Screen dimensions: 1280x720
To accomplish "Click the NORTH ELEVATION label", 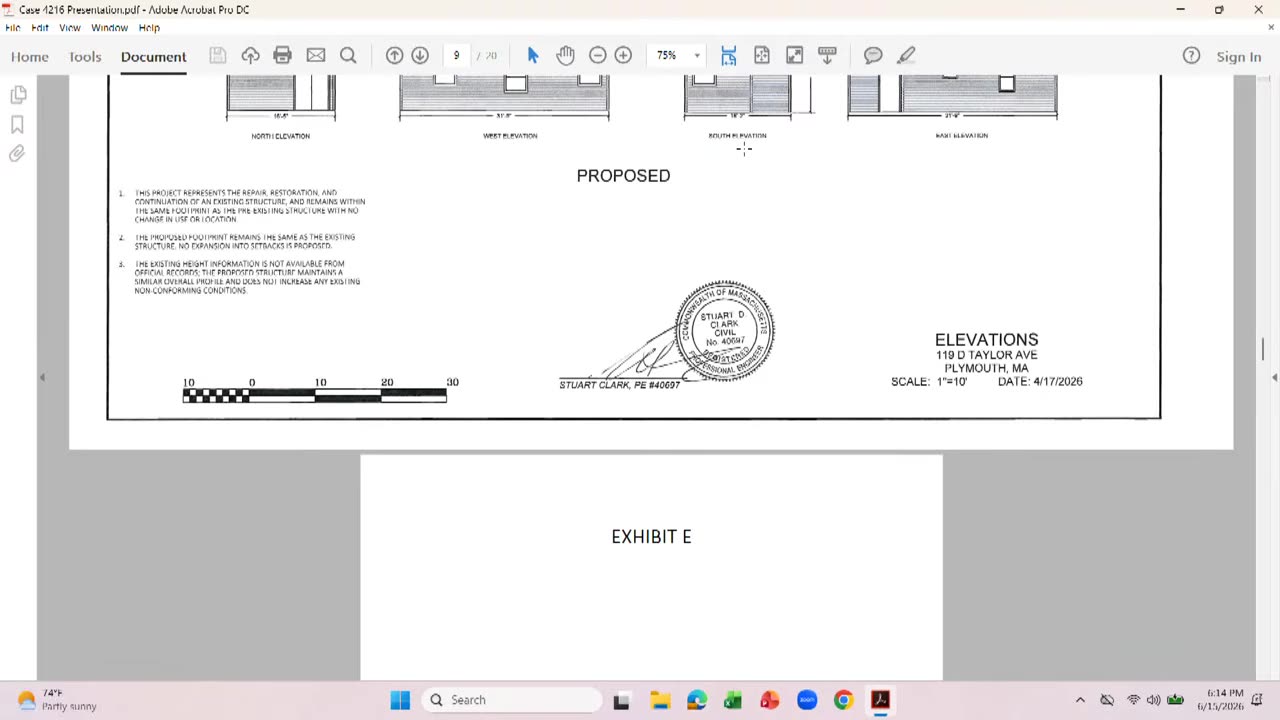I will pos(280,136).
